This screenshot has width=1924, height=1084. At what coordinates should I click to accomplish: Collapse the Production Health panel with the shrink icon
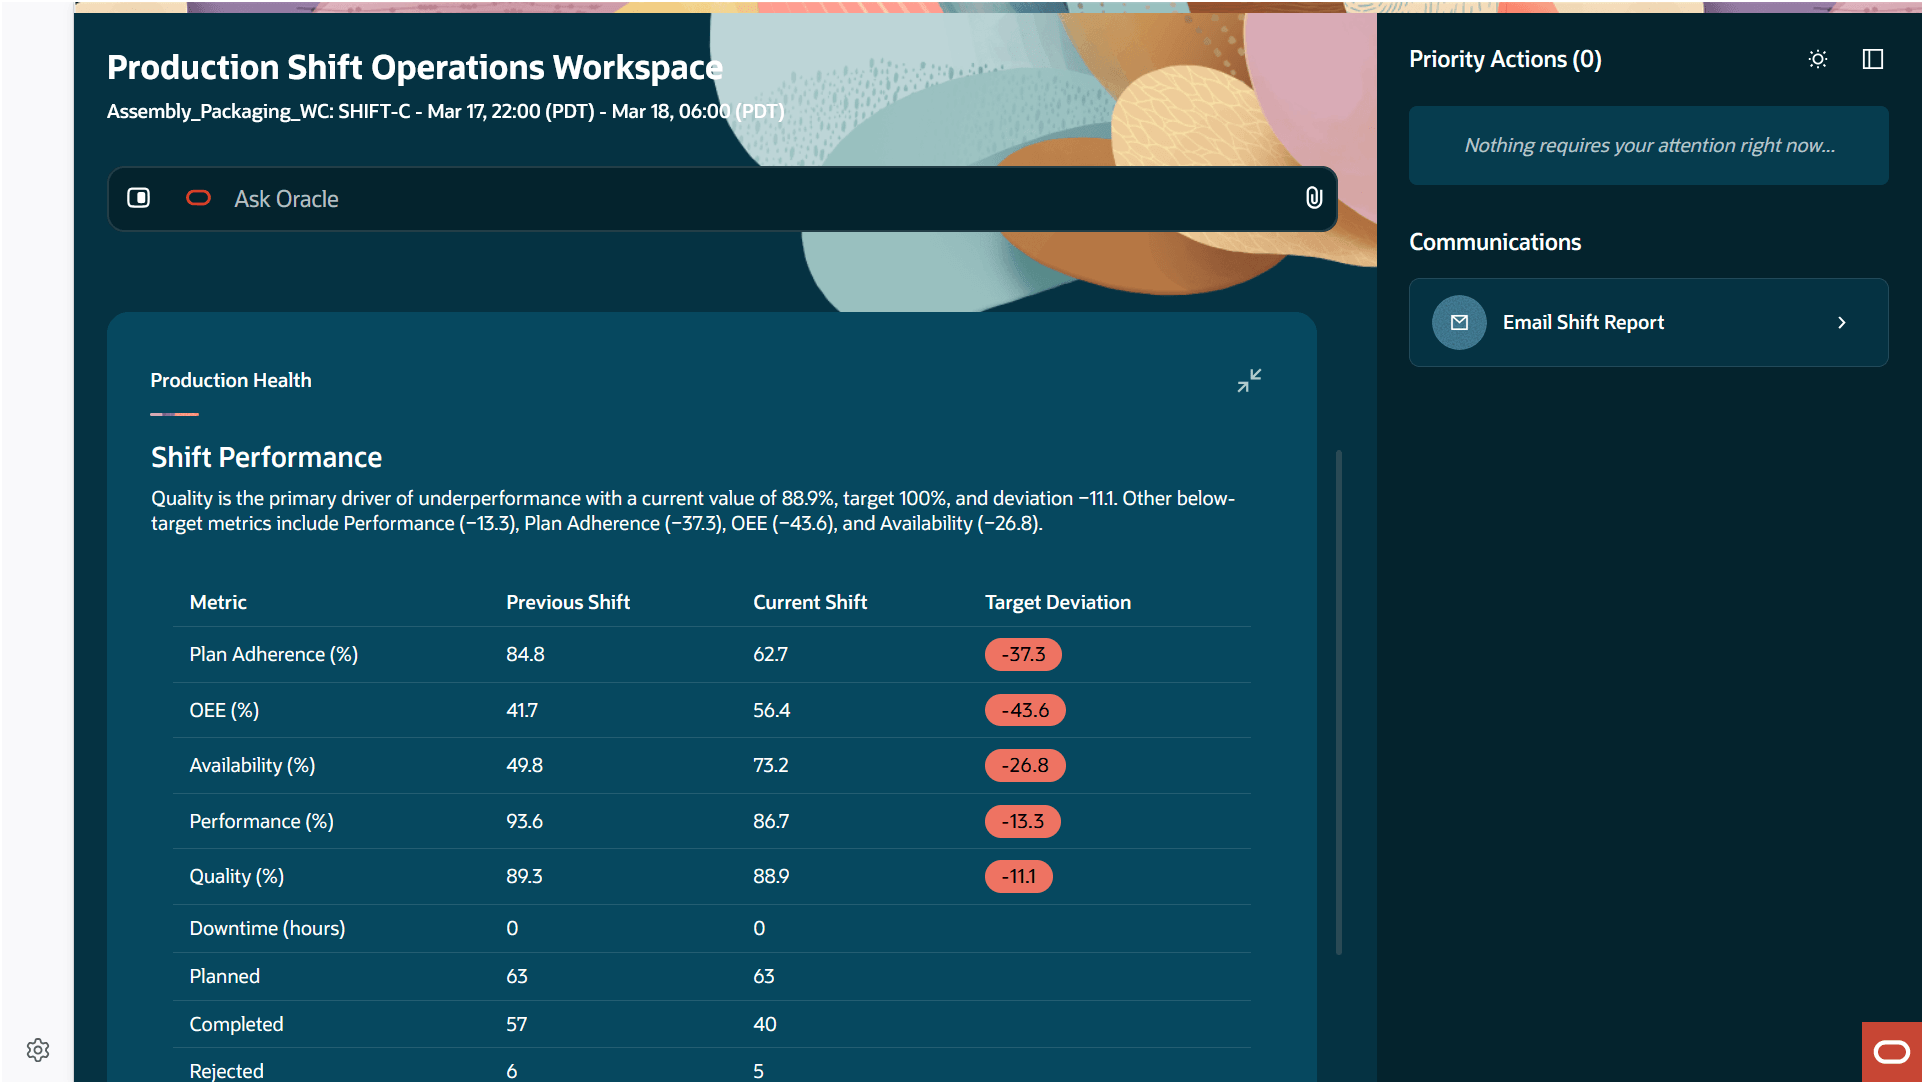(x=1250, y=380)
